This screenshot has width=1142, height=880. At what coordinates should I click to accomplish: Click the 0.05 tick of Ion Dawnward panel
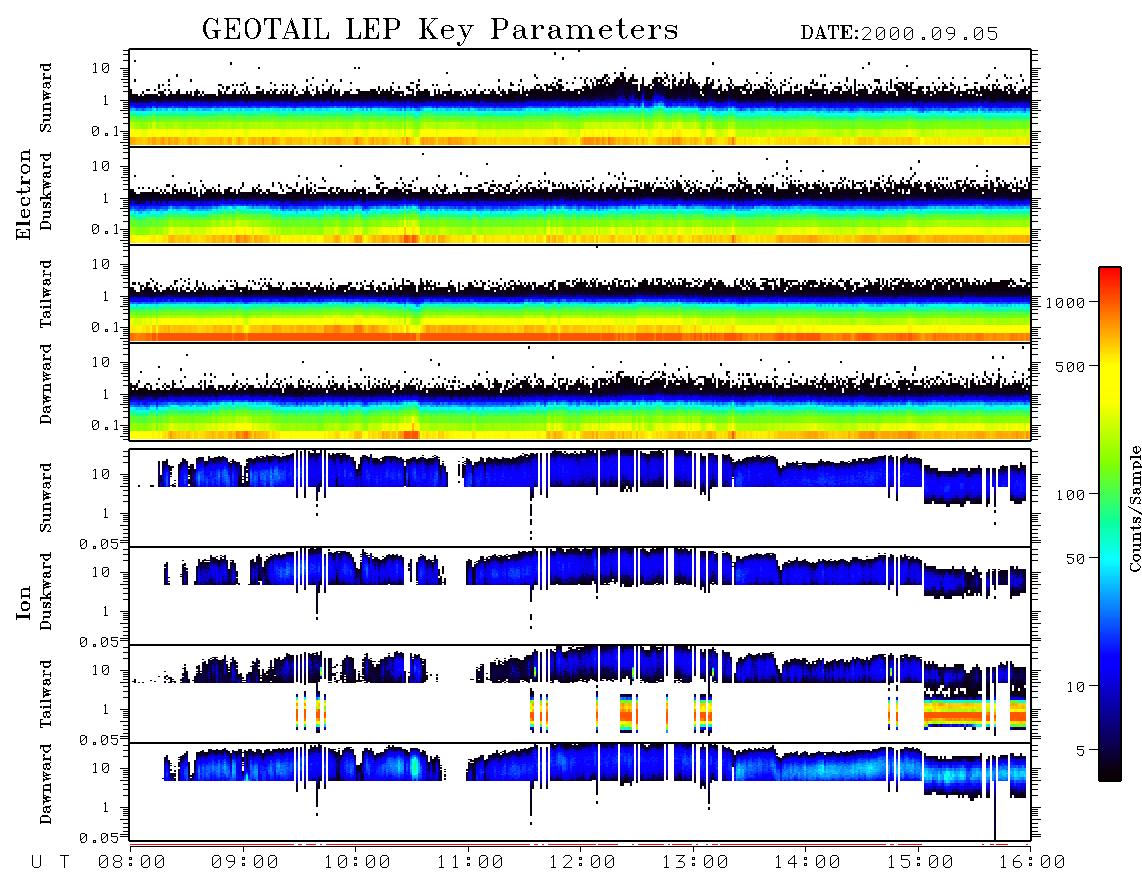[98, 838]
